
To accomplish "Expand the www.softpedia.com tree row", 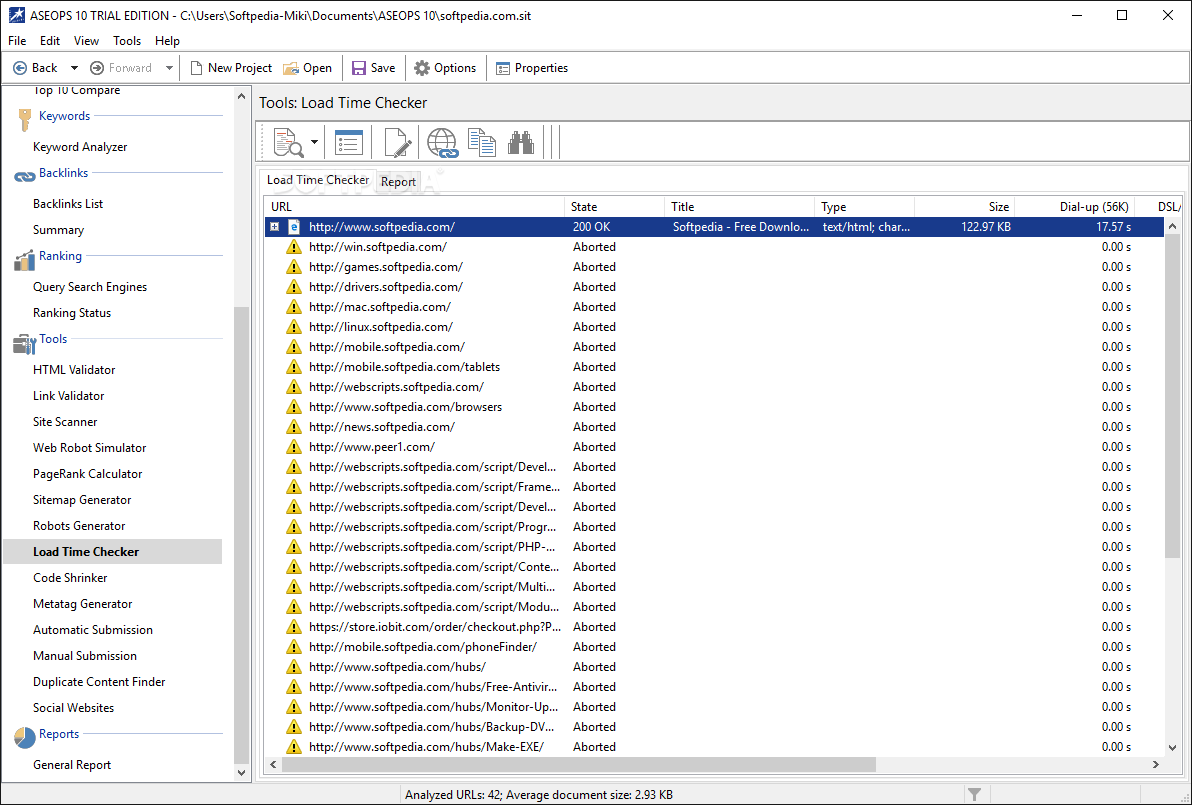I will tap(274, 227).
